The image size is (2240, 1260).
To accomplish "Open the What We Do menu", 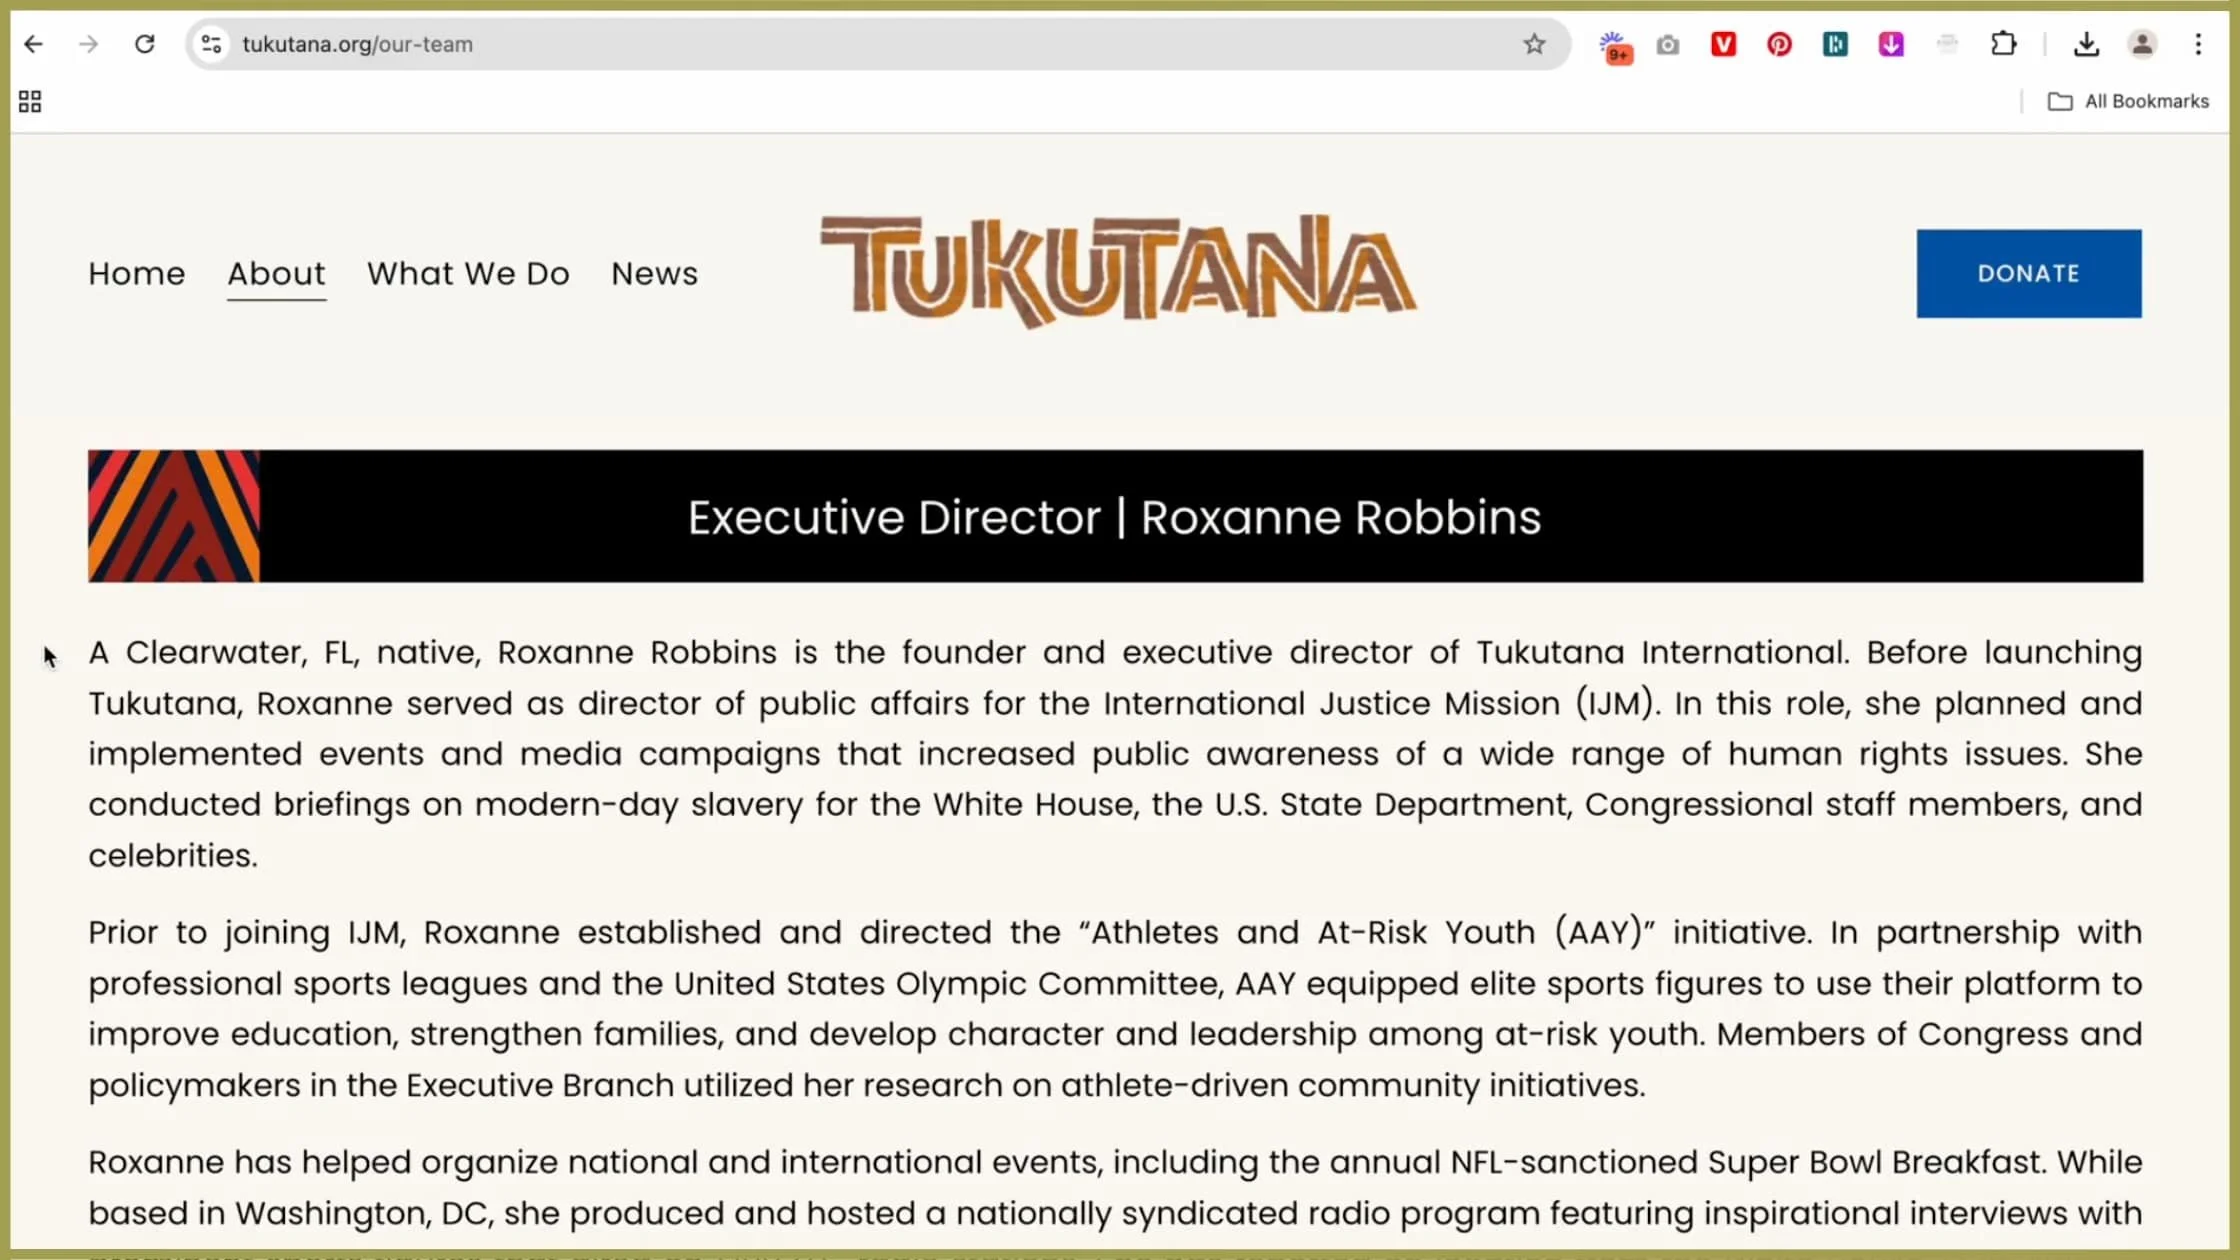I will (x=468, y=273).
